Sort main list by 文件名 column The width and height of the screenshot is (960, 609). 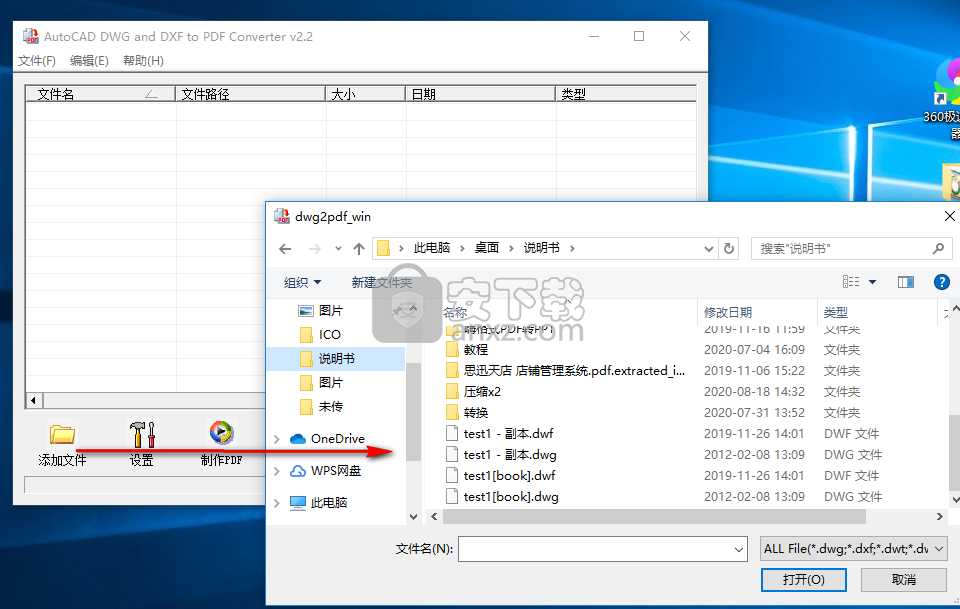(x=100, y=94)
